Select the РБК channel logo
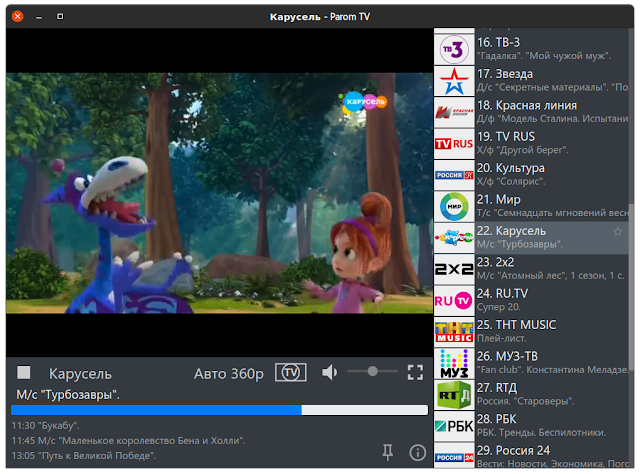640x474 pixels. click(454, 426)
